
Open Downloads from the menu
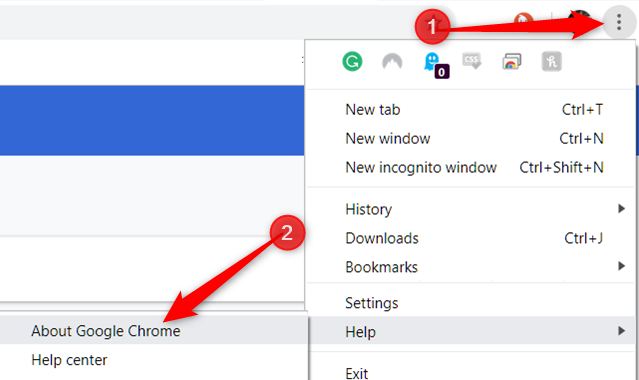[471, 238]
